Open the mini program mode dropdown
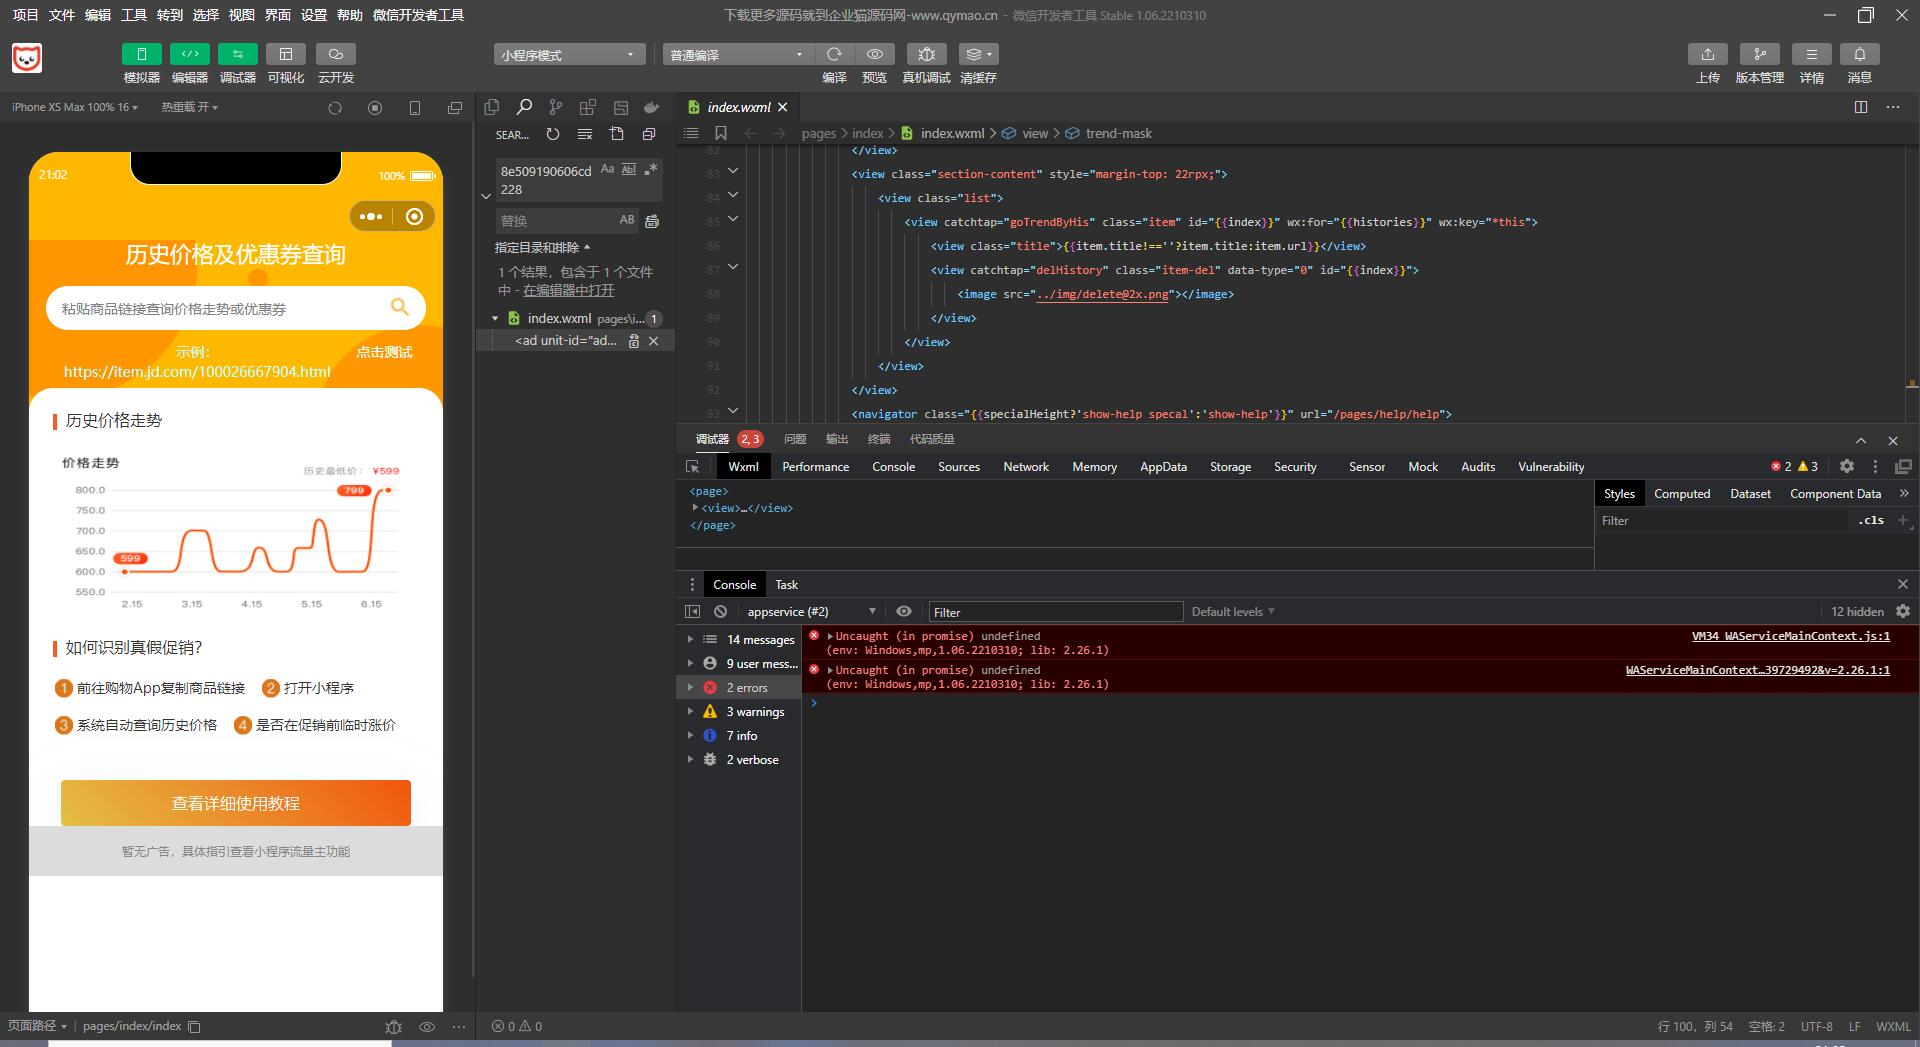Viewport: 1920px width, 1047px height. pyautogui.click(x=567, y=55)
